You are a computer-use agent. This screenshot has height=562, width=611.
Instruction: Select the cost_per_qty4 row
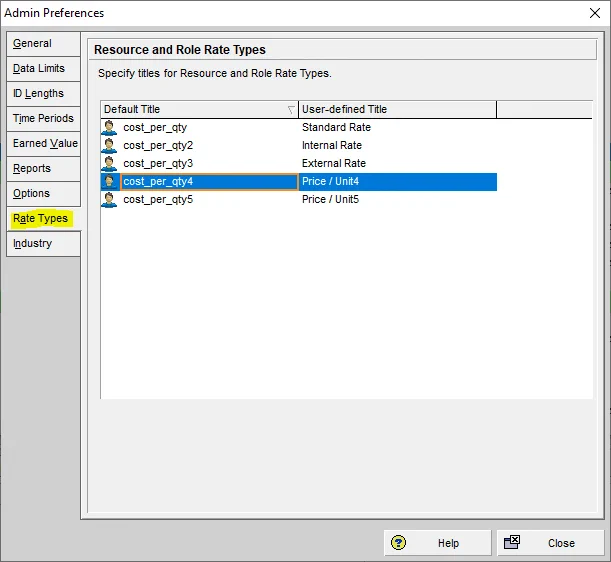(x=298, y=182)
